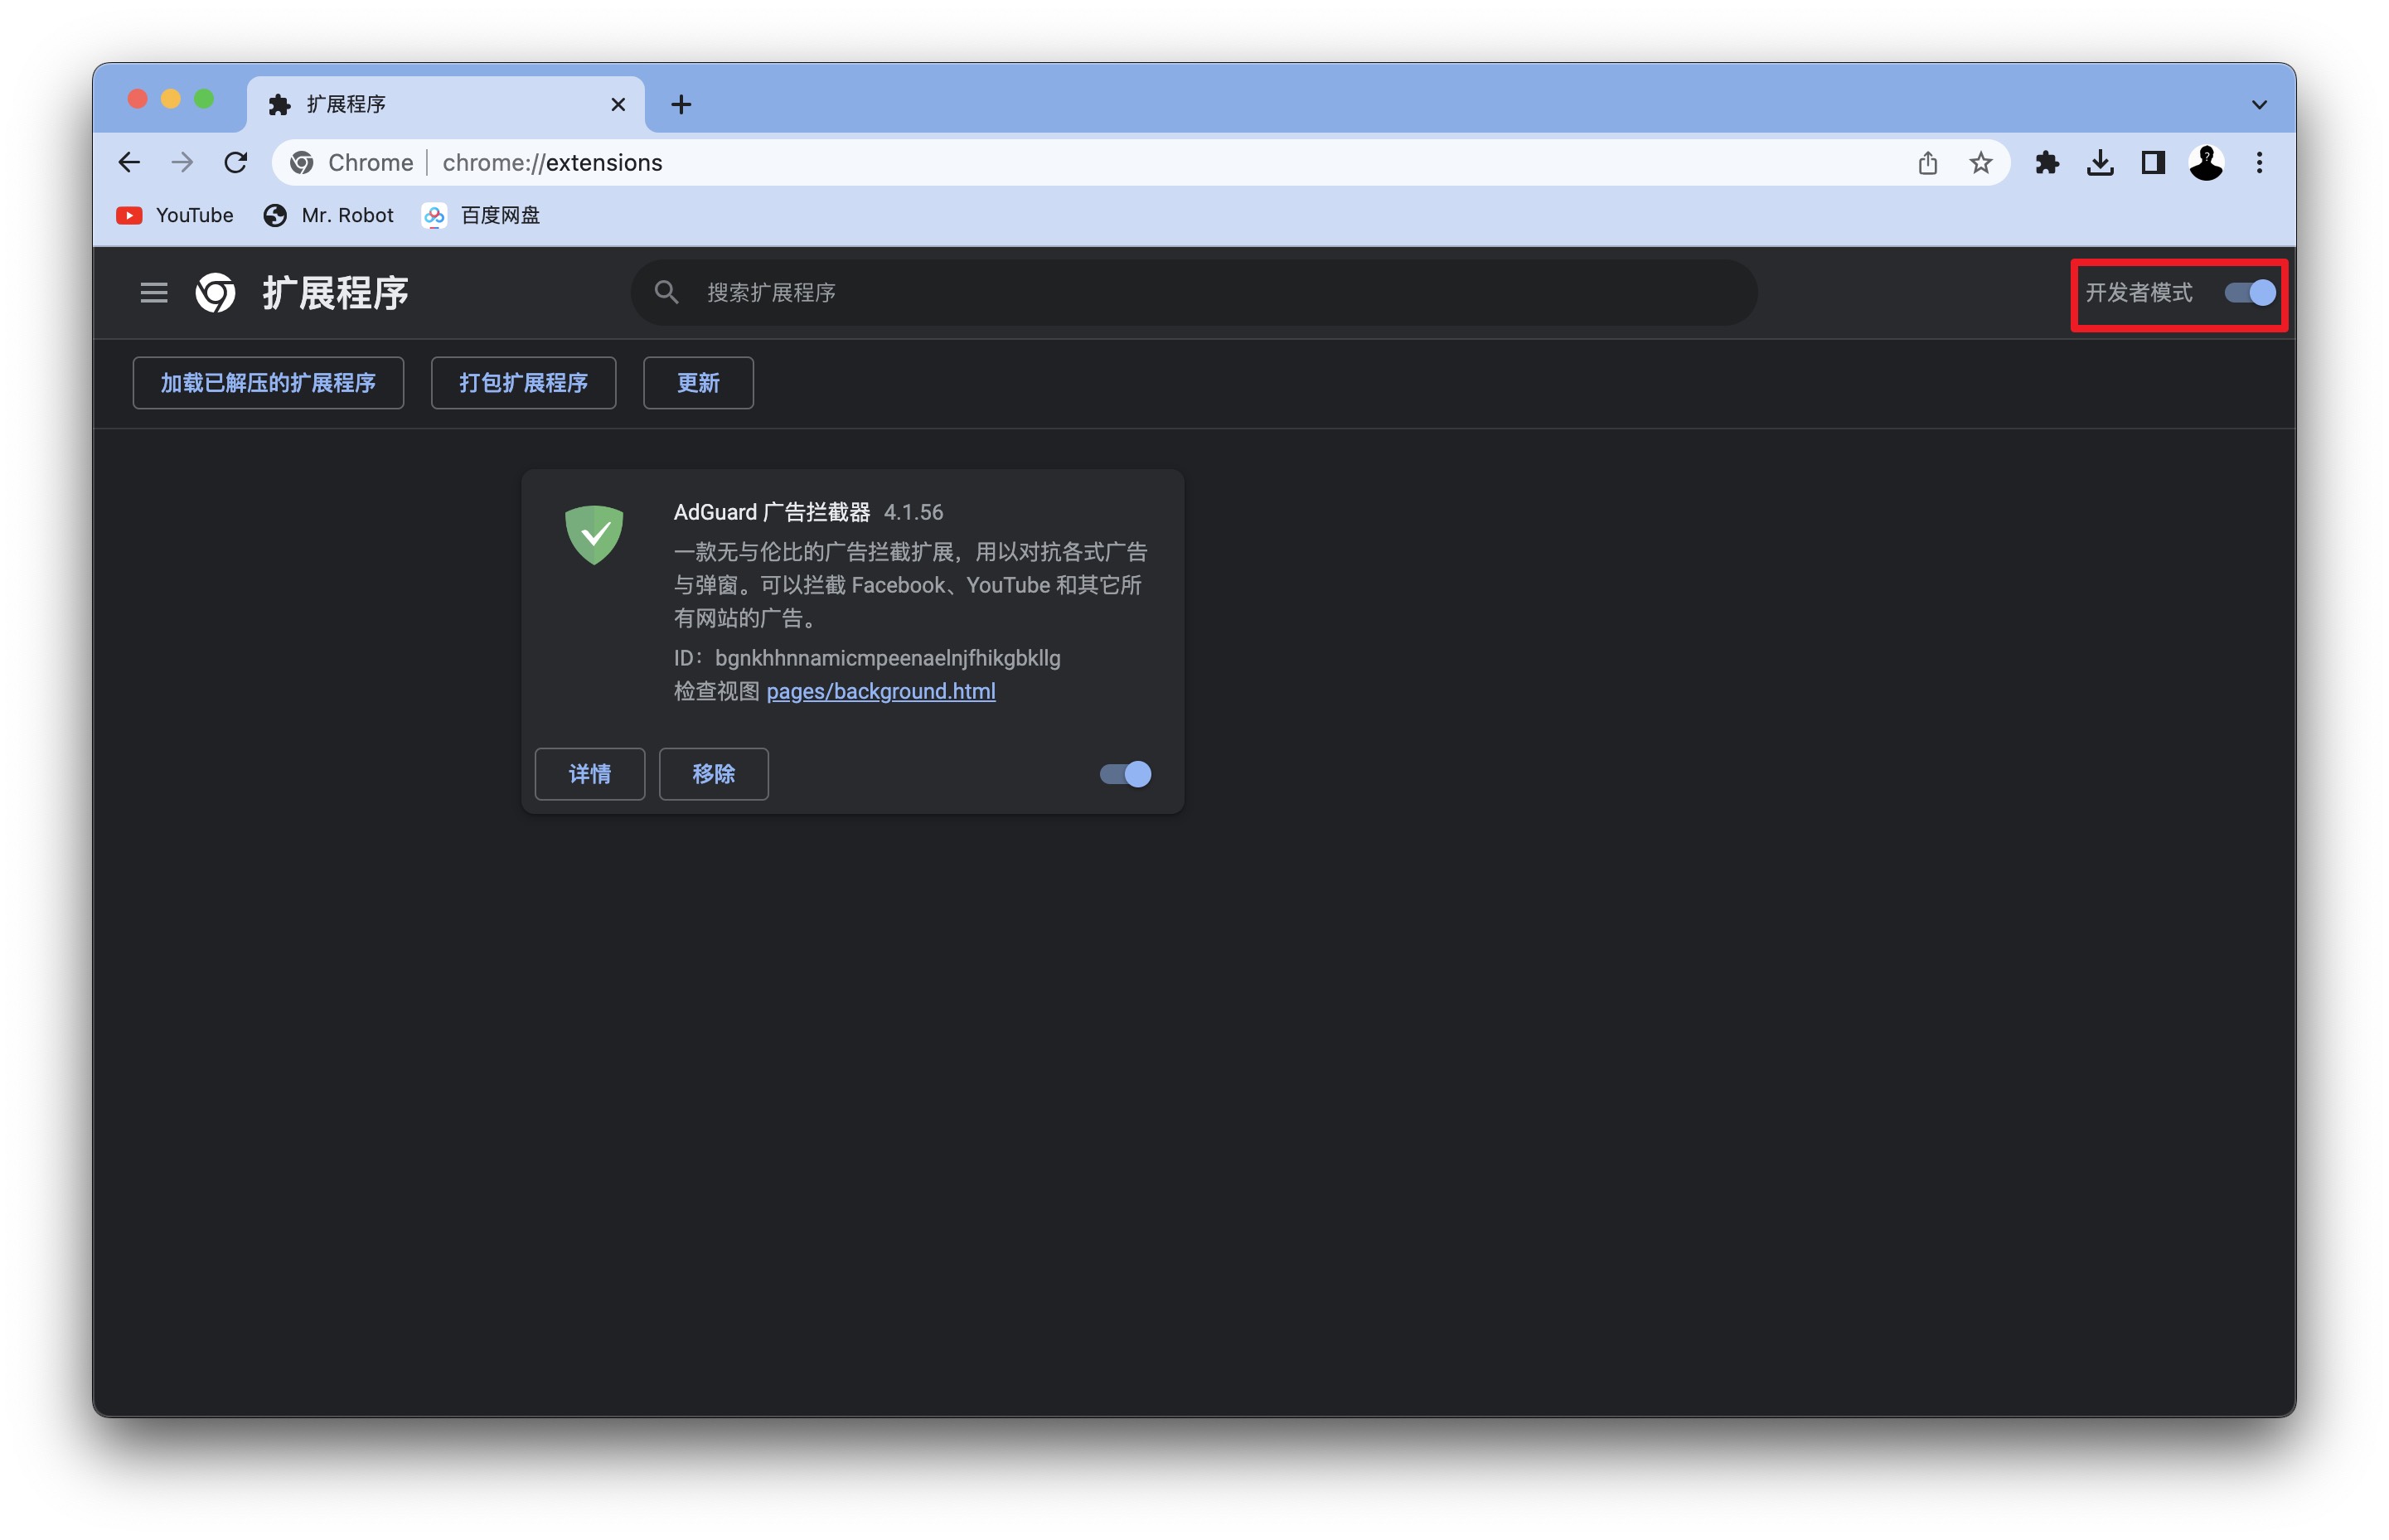Click the downloads icon in toolbar
The width and height of the screenshot is (2389, 1540).
pos(2099,163)
